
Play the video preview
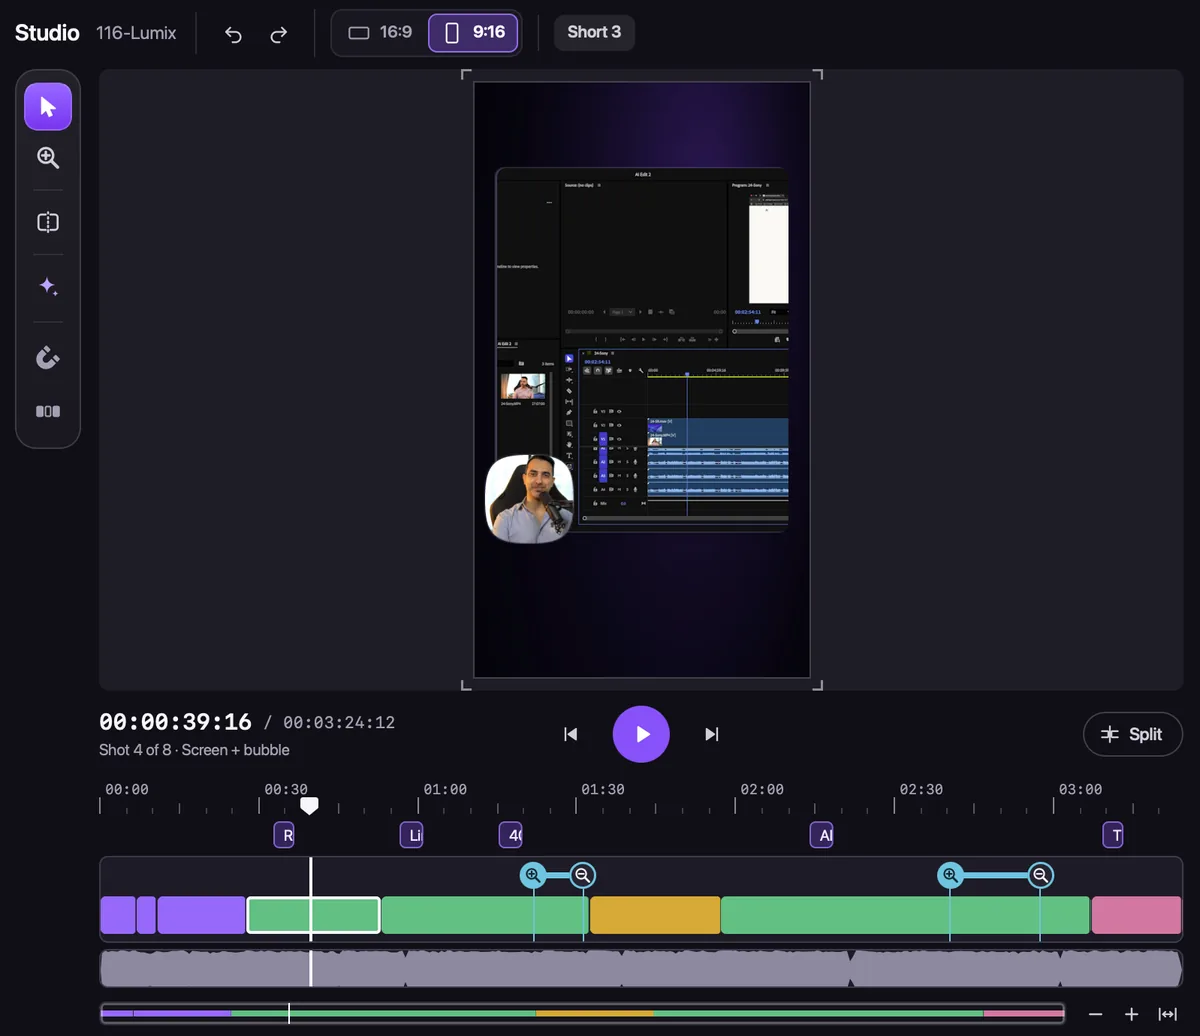pos(641,734)
